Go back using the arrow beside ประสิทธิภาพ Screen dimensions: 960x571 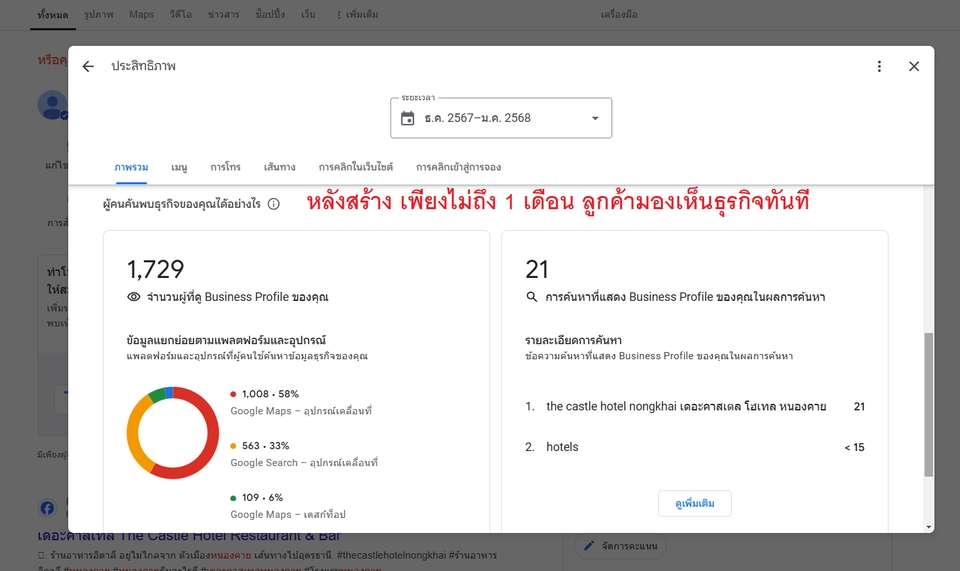[88, 66]
